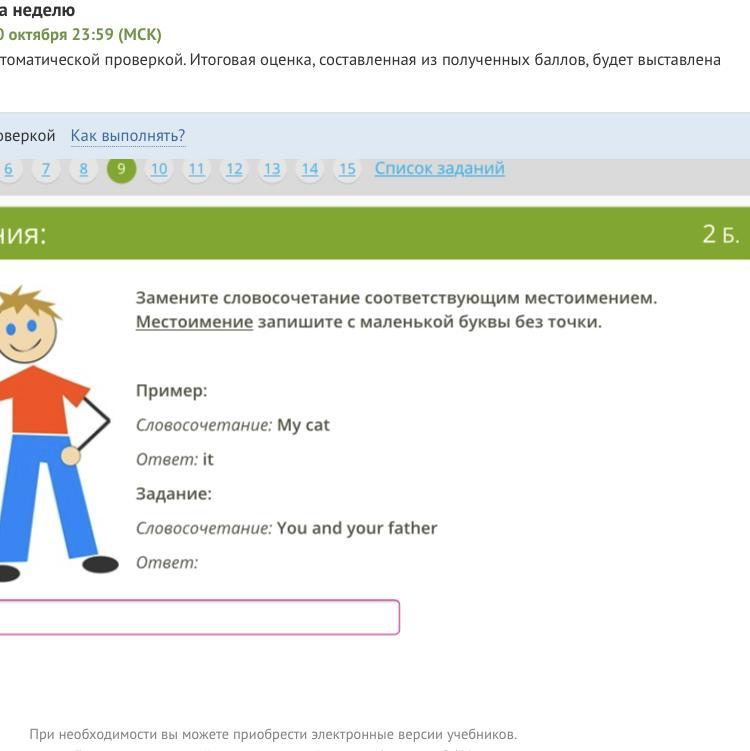Click the deadline text '23:59 (МСК)'
750x751 pixels.
coord(116,34)
